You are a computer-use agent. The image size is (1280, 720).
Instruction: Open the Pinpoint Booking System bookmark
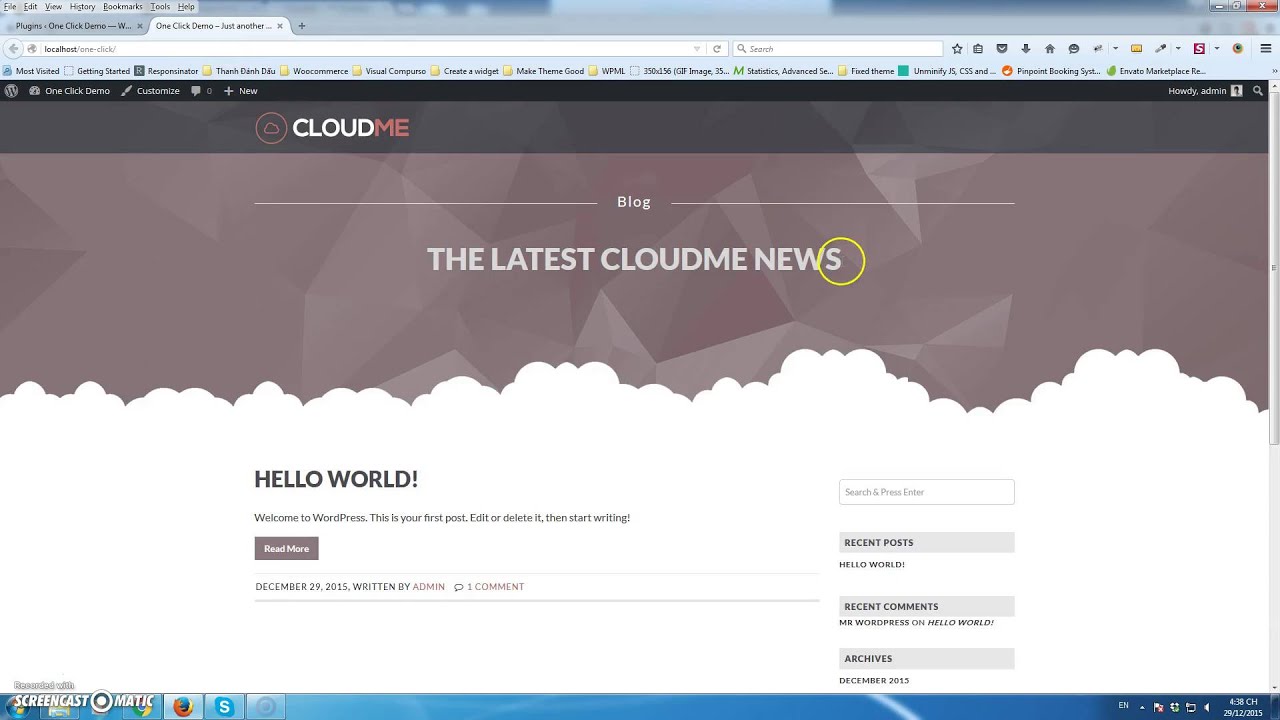(1051, 71)
